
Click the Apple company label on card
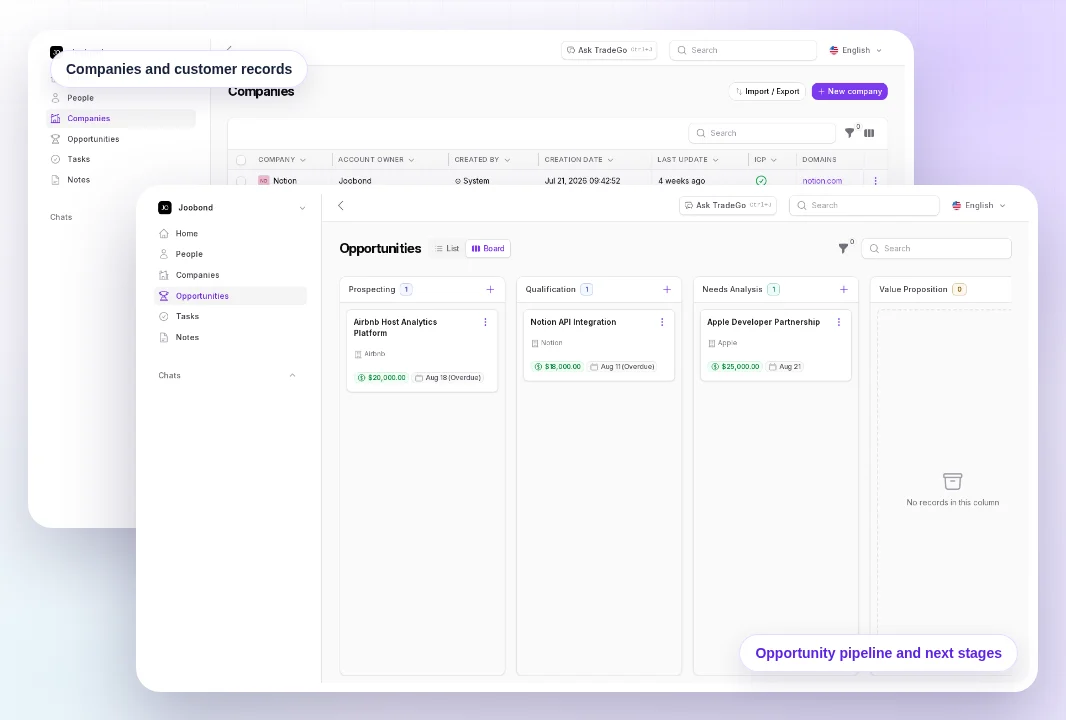point(723,343)
